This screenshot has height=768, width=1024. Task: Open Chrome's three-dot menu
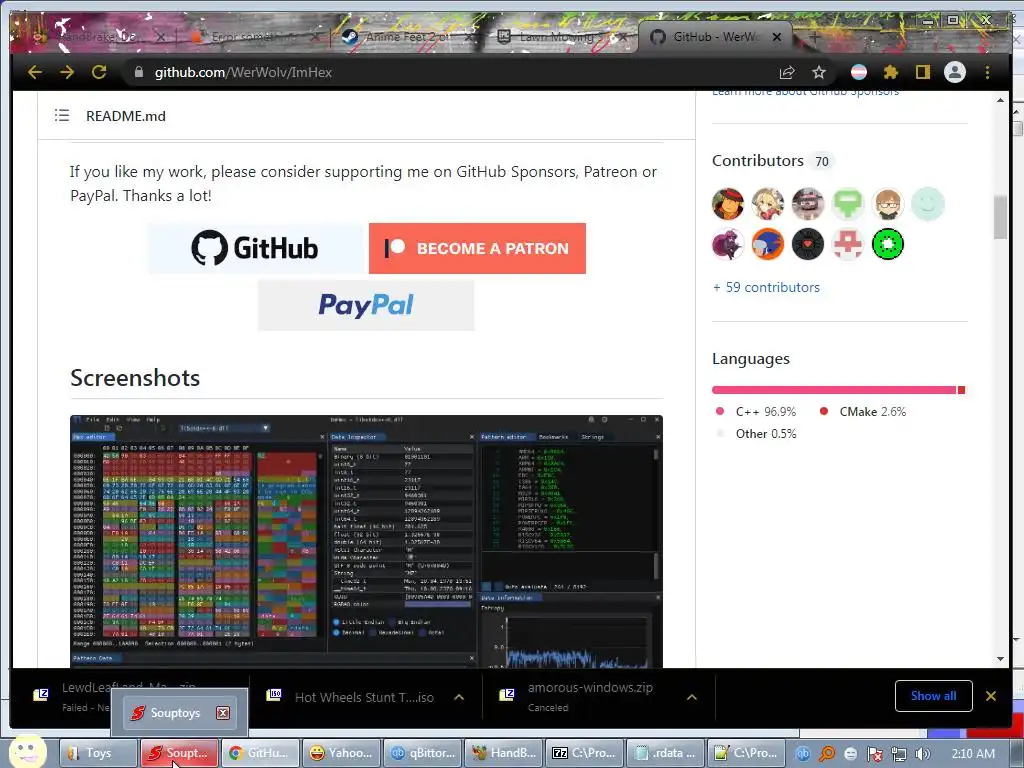click(987, 72)
